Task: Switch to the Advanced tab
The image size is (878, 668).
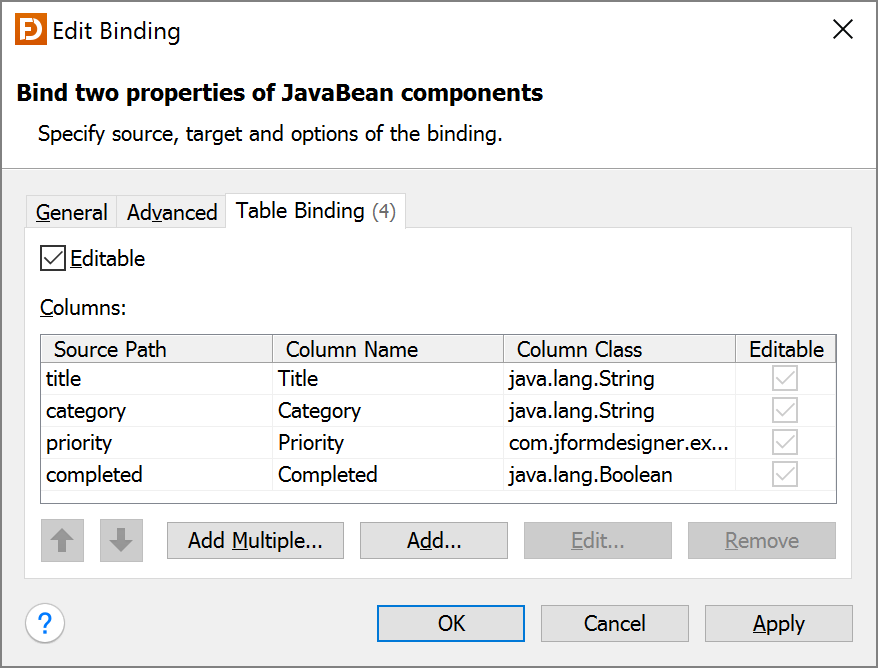Action: pos(171,211)
